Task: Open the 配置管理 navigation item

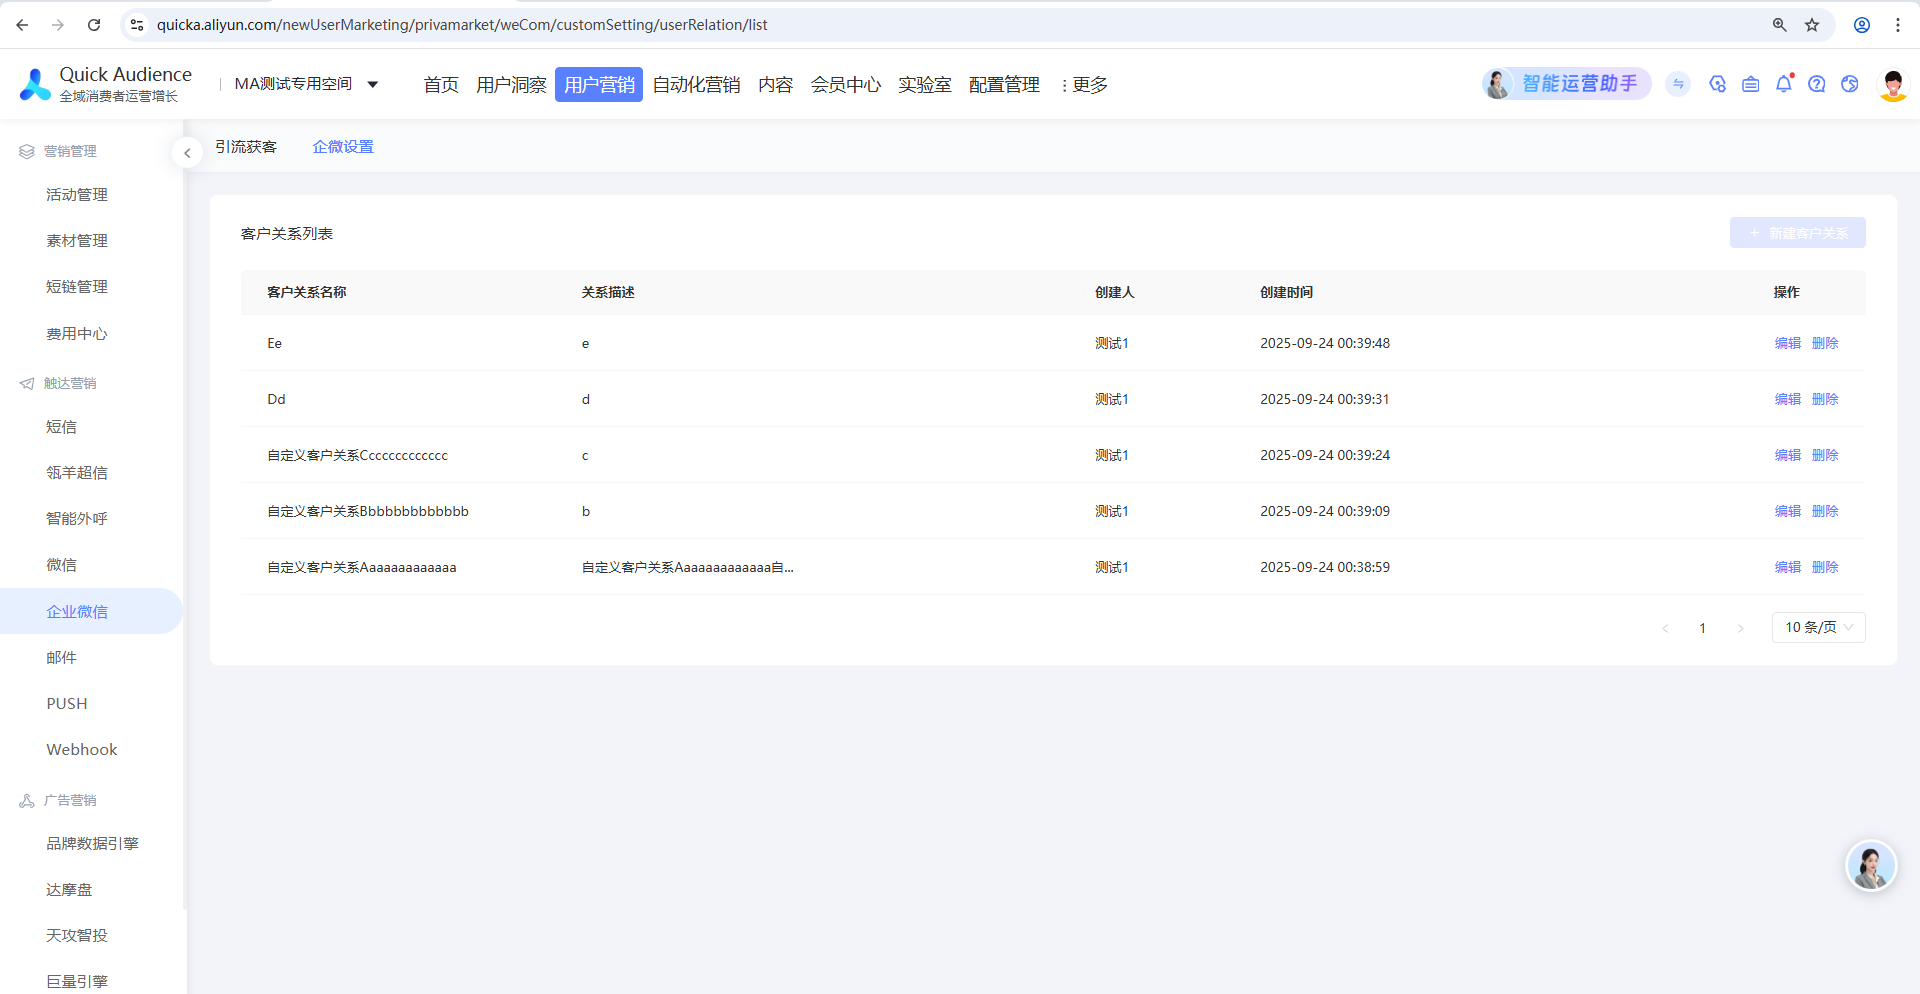Action: 1004,85
